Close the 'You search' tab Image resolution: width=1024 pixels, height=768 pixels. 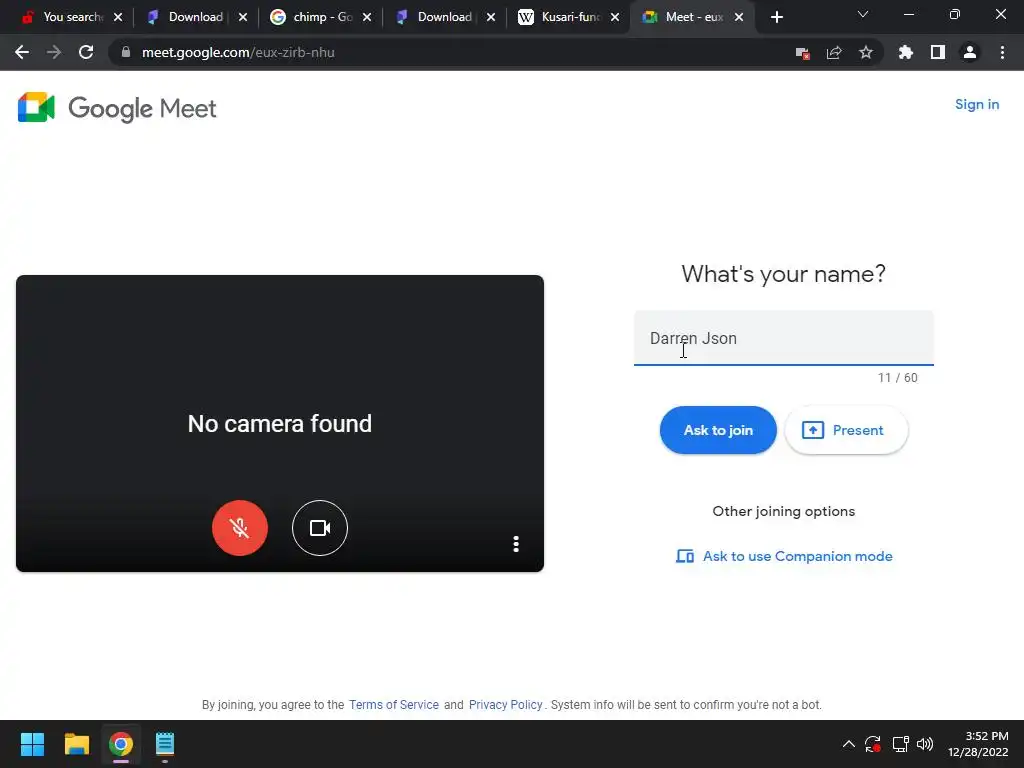point(118,17)
